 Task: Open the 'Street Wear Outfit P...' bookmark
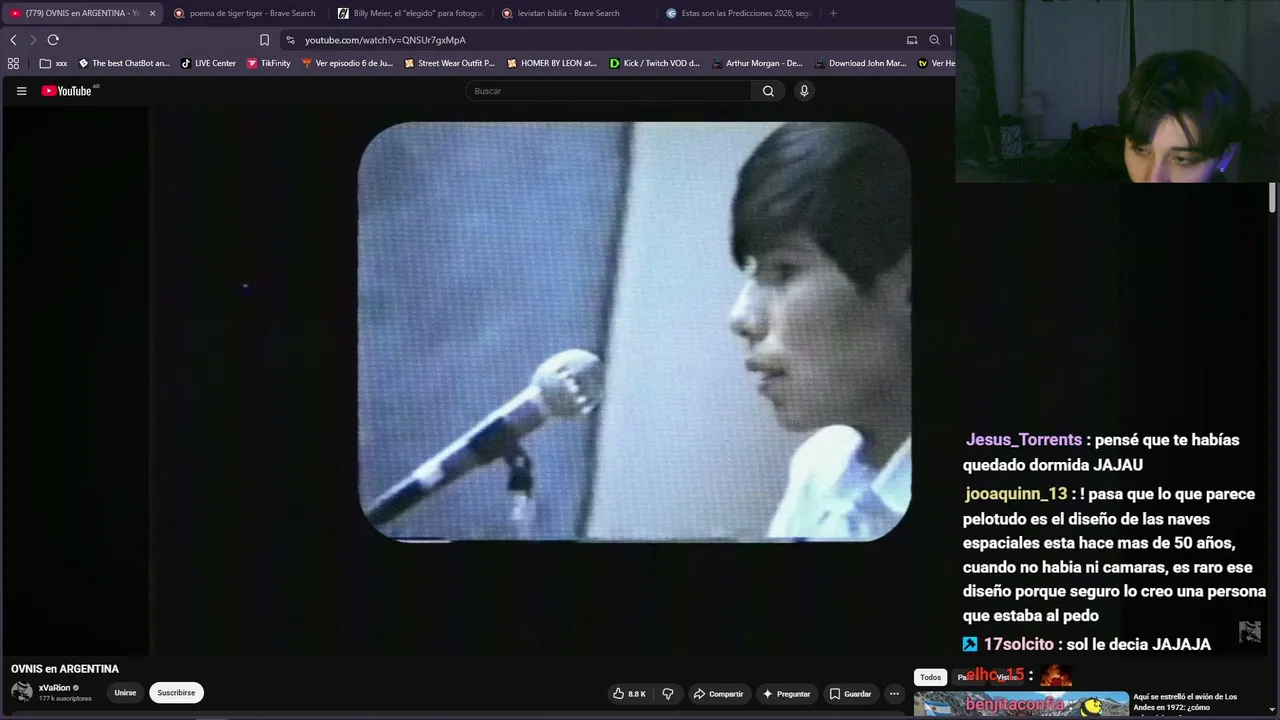click(x=449, y=63)
